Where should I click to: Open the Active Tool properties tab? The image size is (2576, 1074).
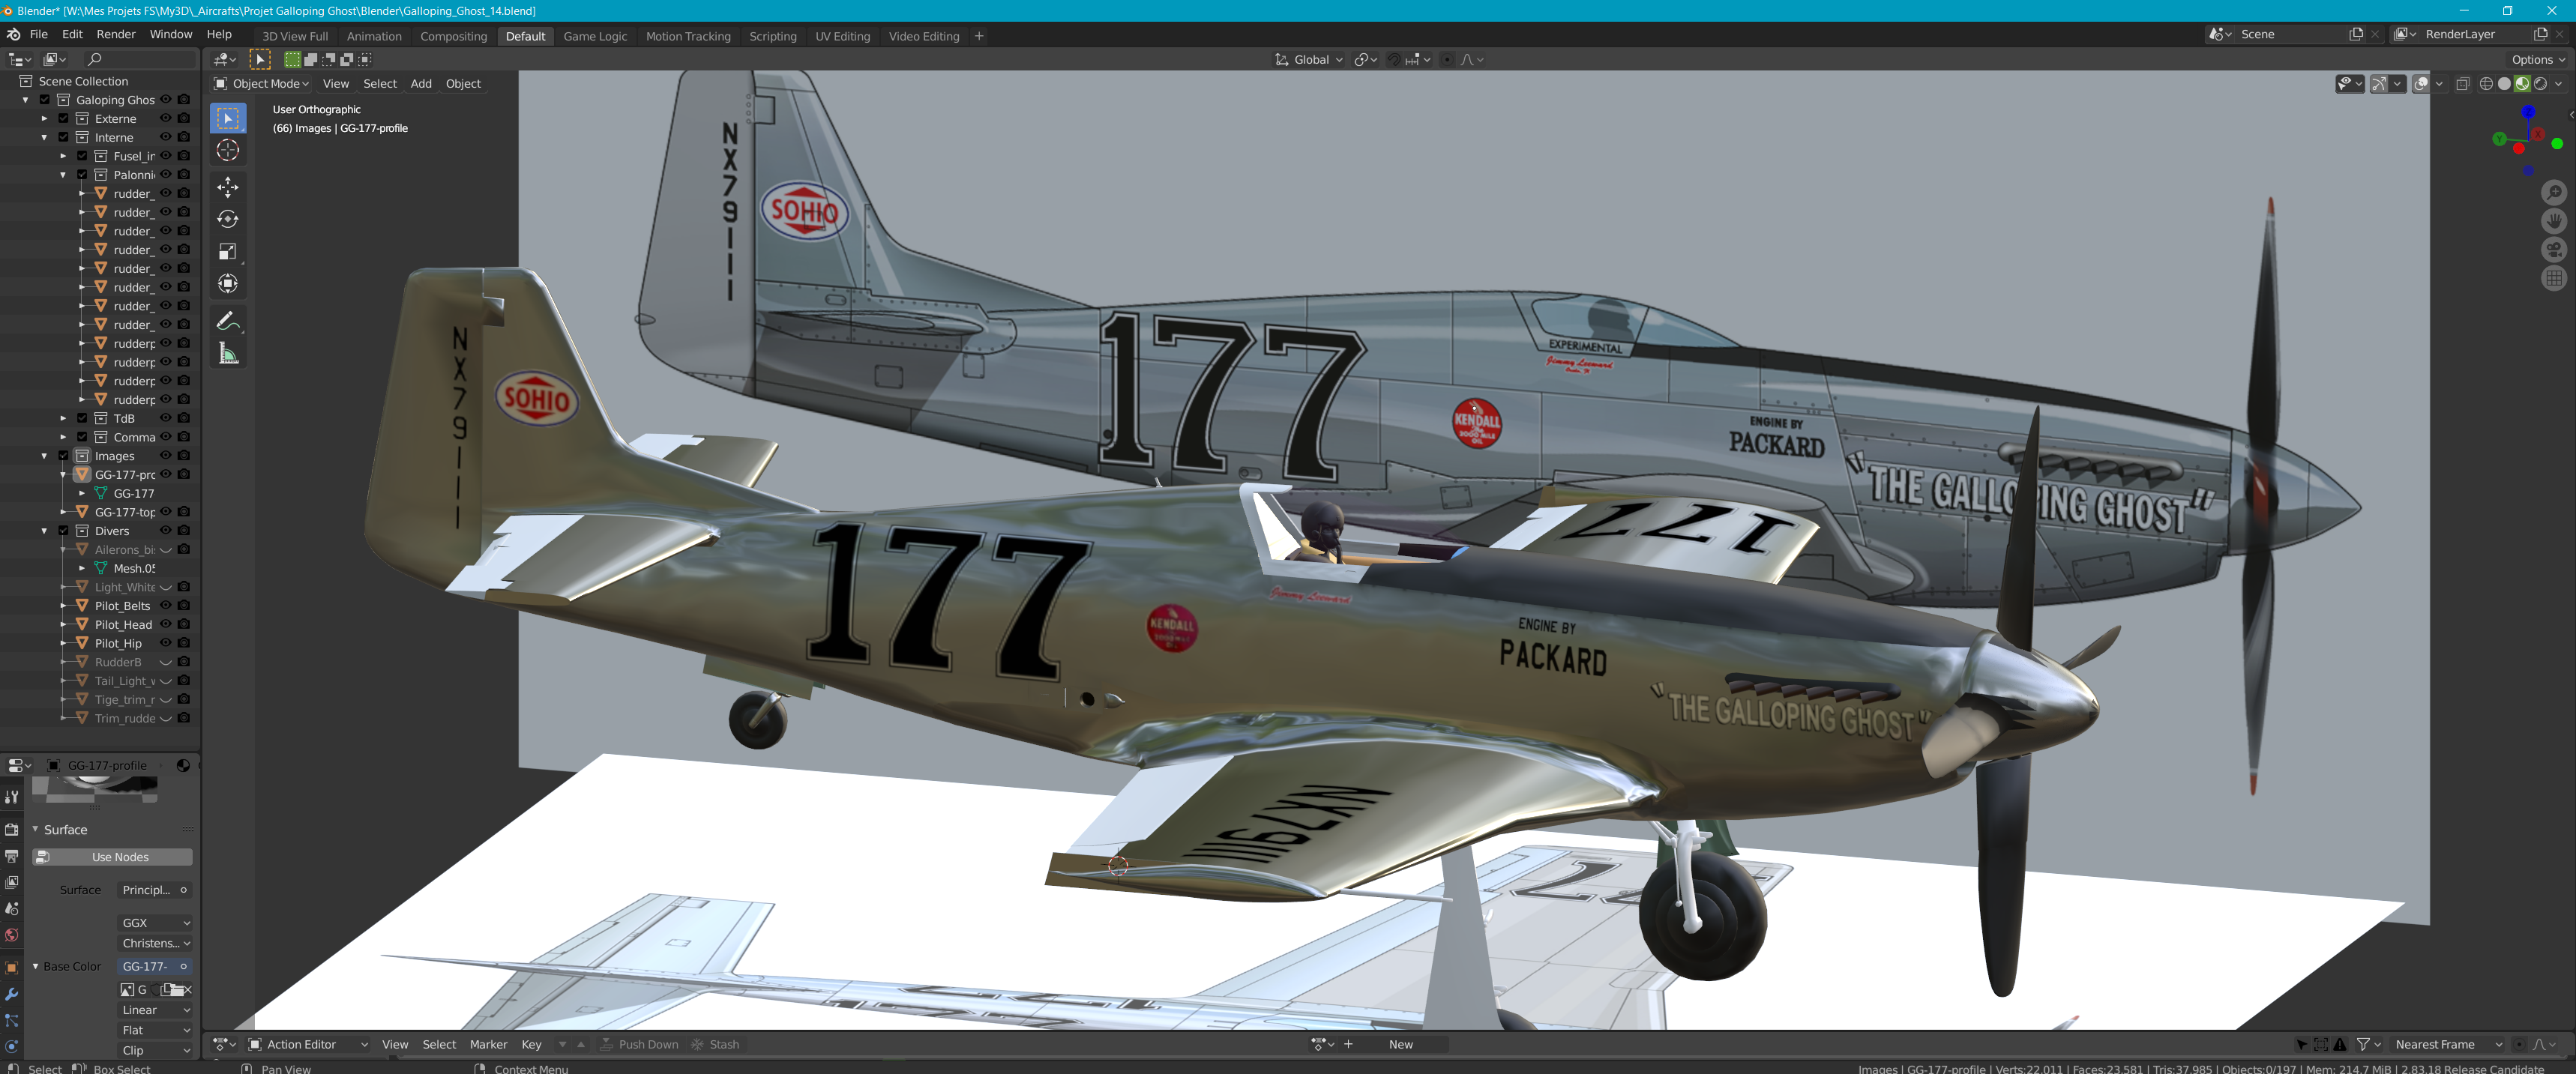pos(12,797)
